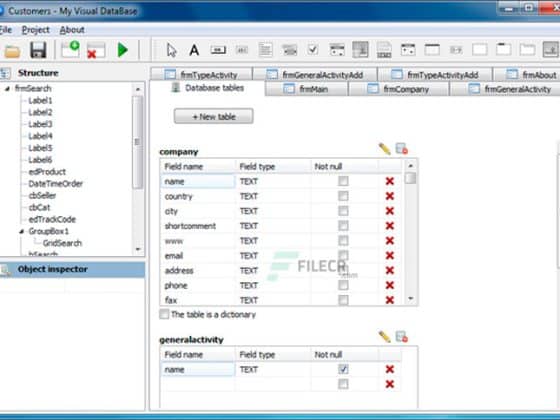The image size is (560, 420).
Task: Save the project with the floppy disk icon
Action: coord(38,50)
